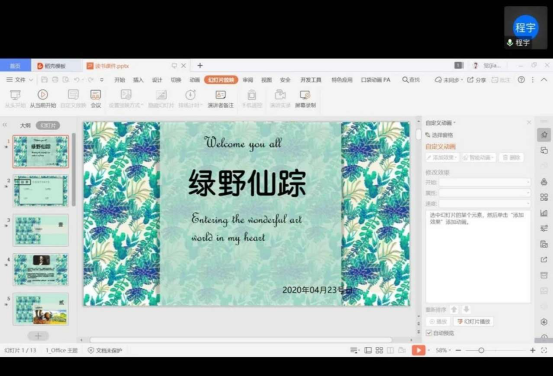Expand the 文件 menu dropdown

point(19,80)
